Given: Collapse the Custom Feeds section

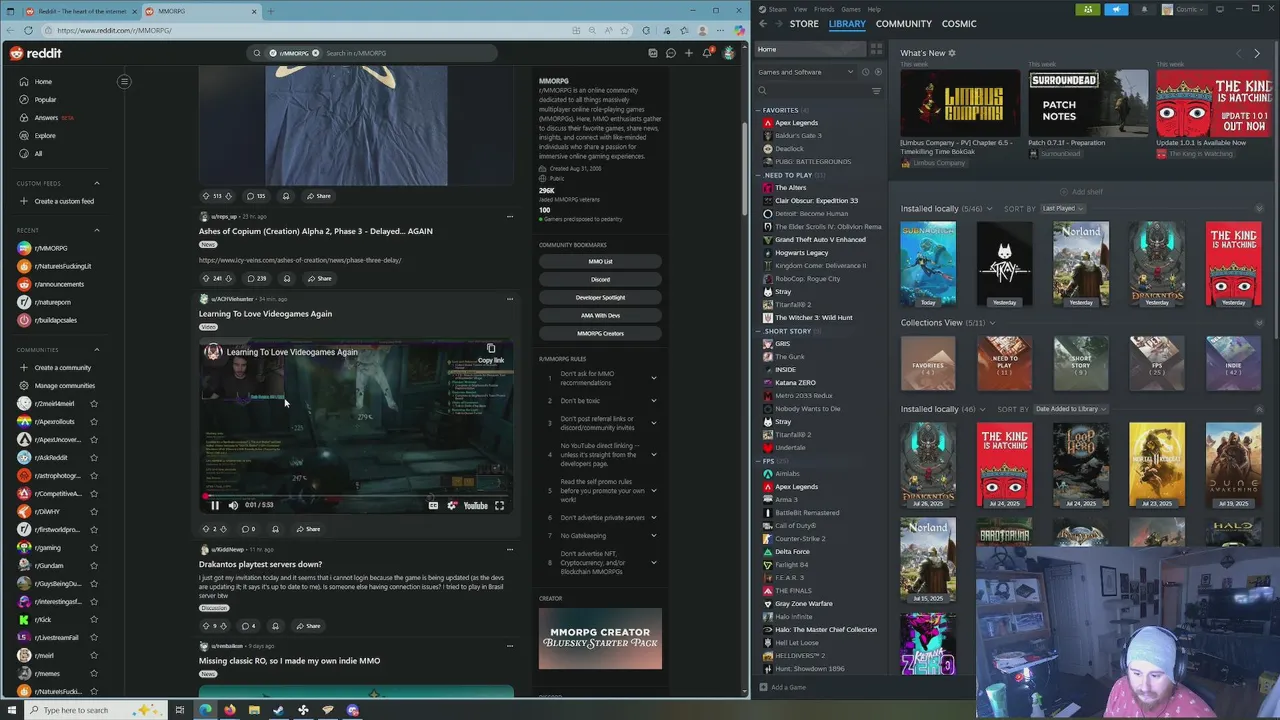Looking at the screenshot, I should tap(97, 183).
